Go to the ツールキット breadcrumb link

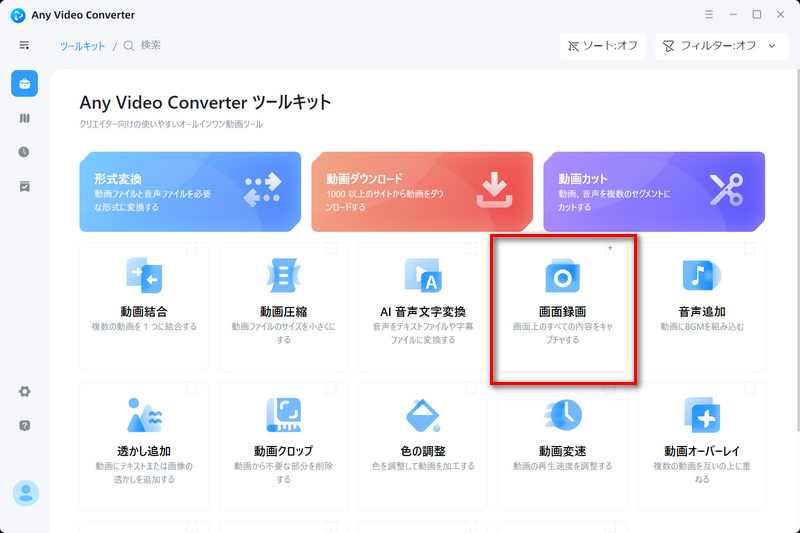point(82,46)
